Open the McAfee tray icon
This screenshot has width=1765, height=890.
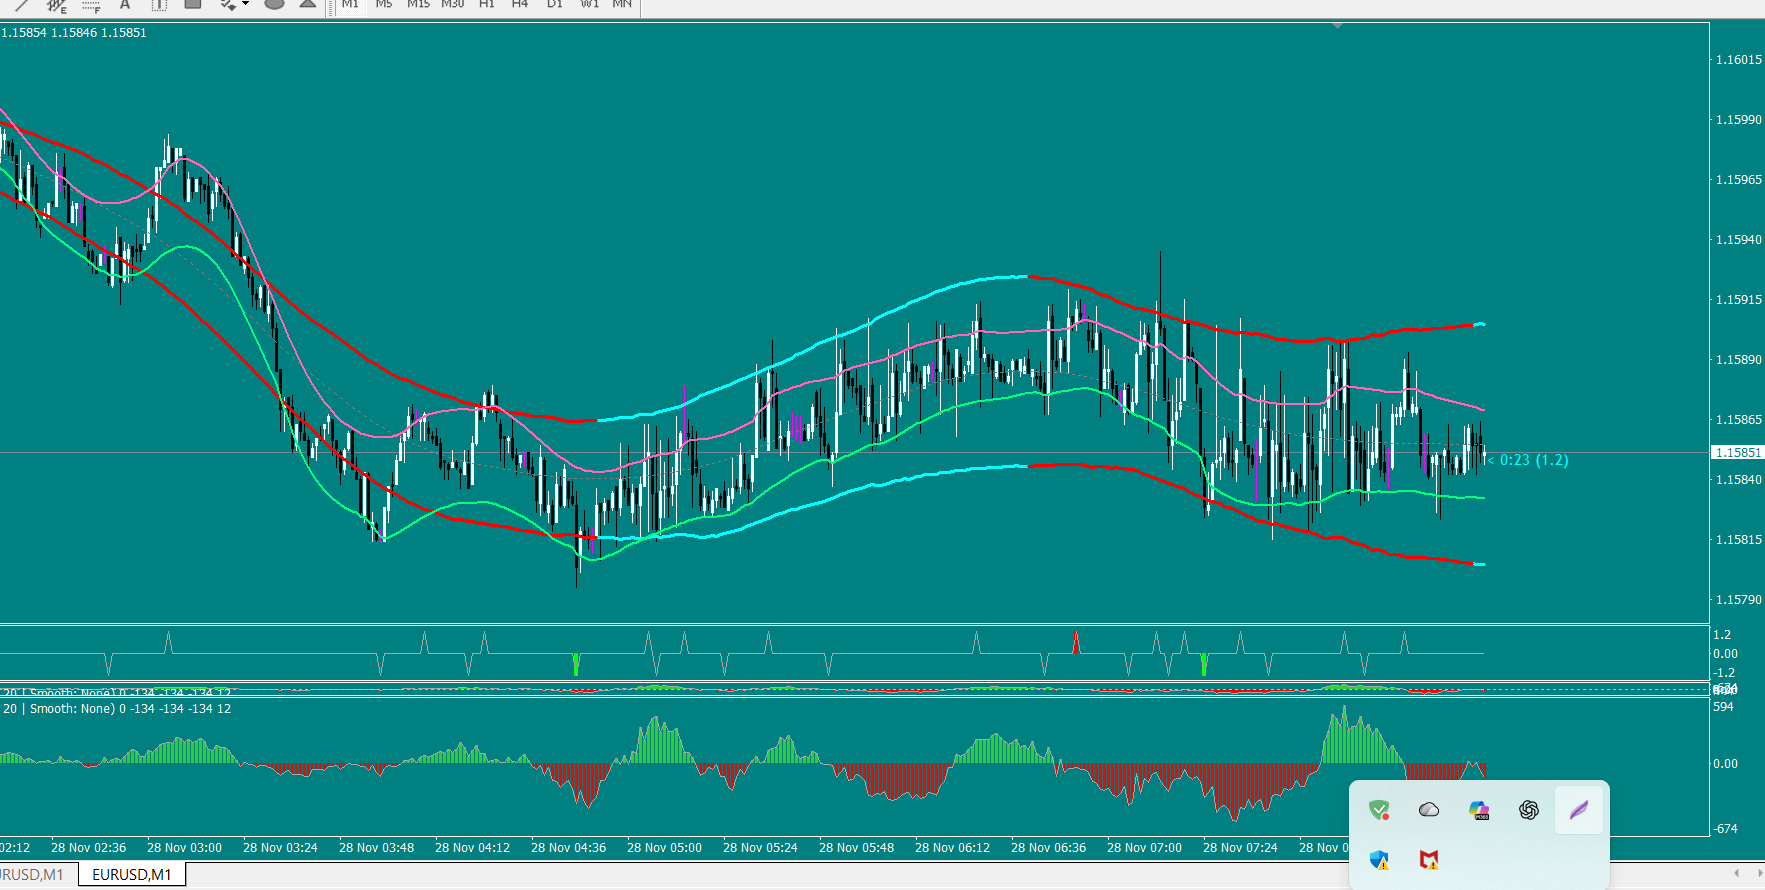1429,860
